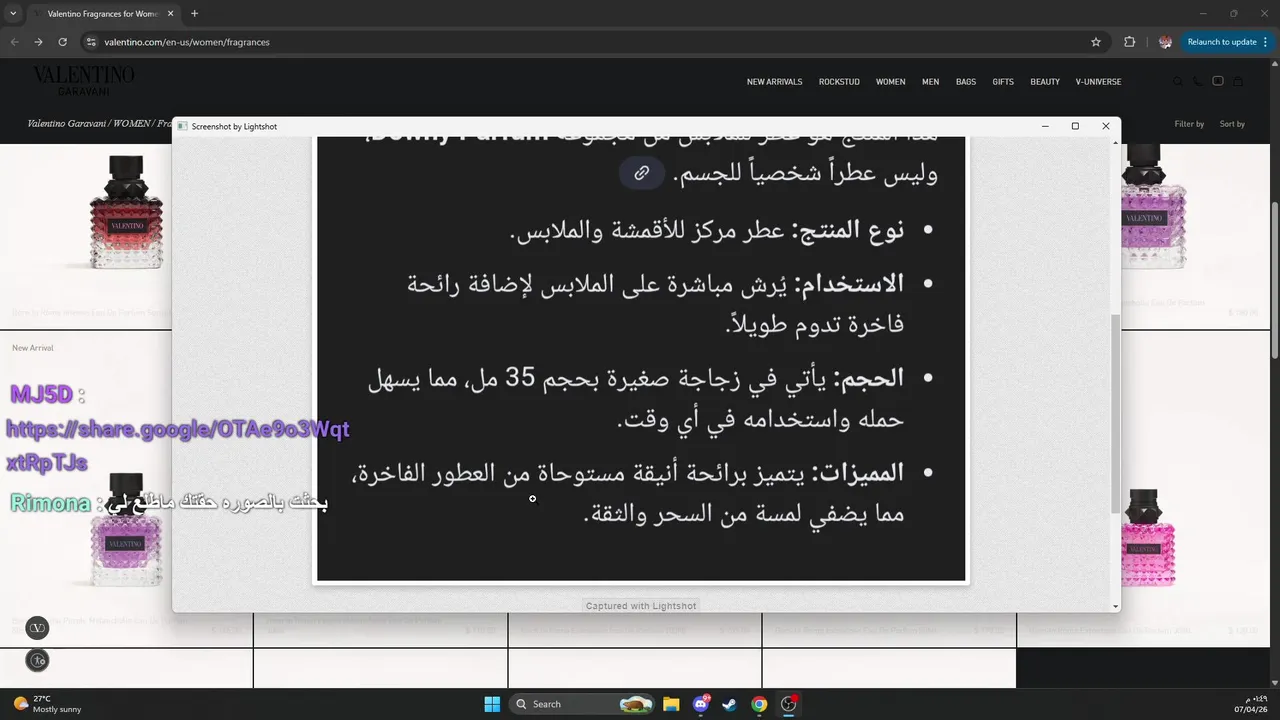Screen dimensions: 1280x720
Task: Open MEN menu
Action: 930,82
